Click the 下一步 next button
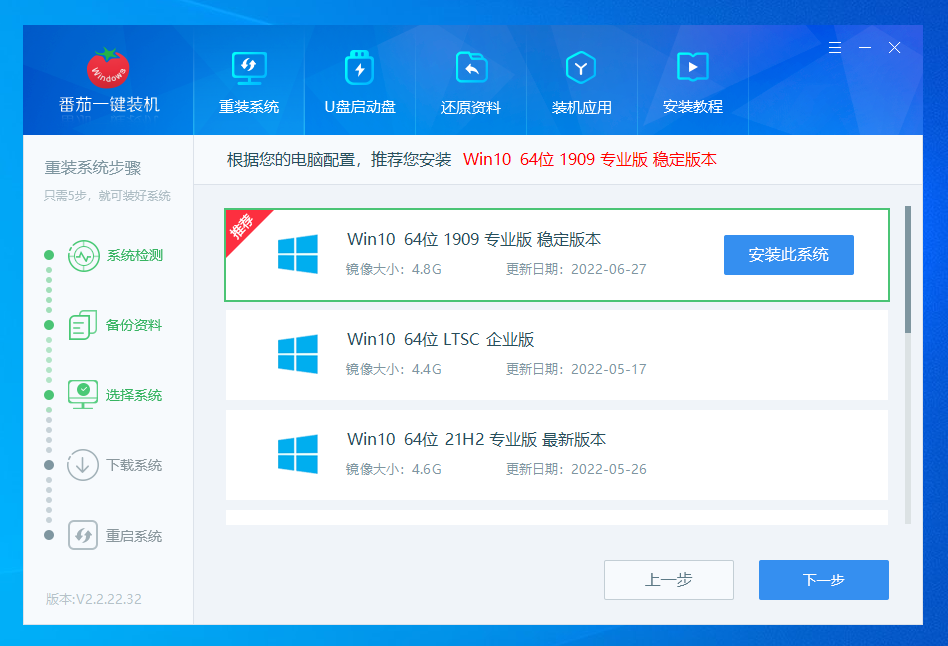 823,580
